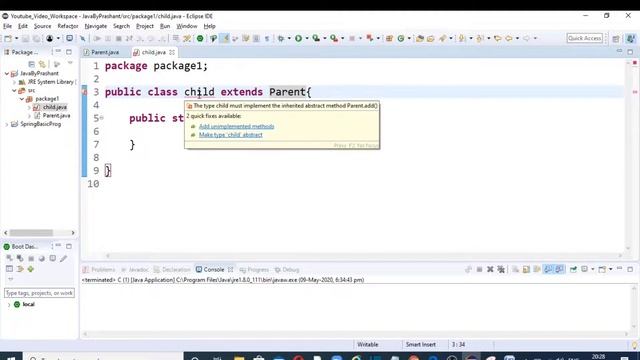Click the Quick Access search field
The image size is (640, 360).
pyautogui.click(x=584, y=38)
